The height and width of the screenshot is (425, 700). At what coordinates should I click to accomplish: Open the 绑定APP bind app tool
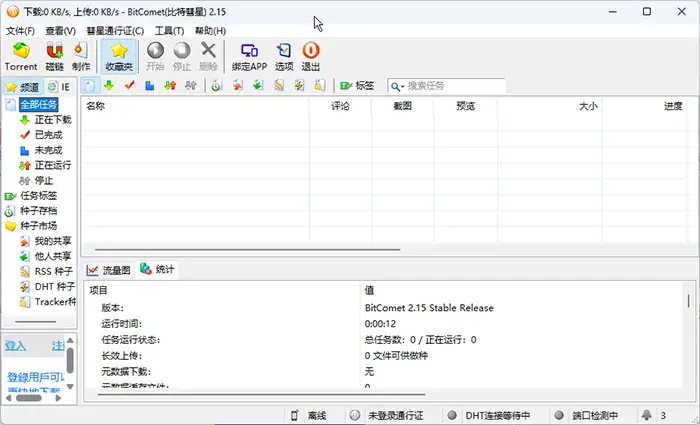click(249, 56)
